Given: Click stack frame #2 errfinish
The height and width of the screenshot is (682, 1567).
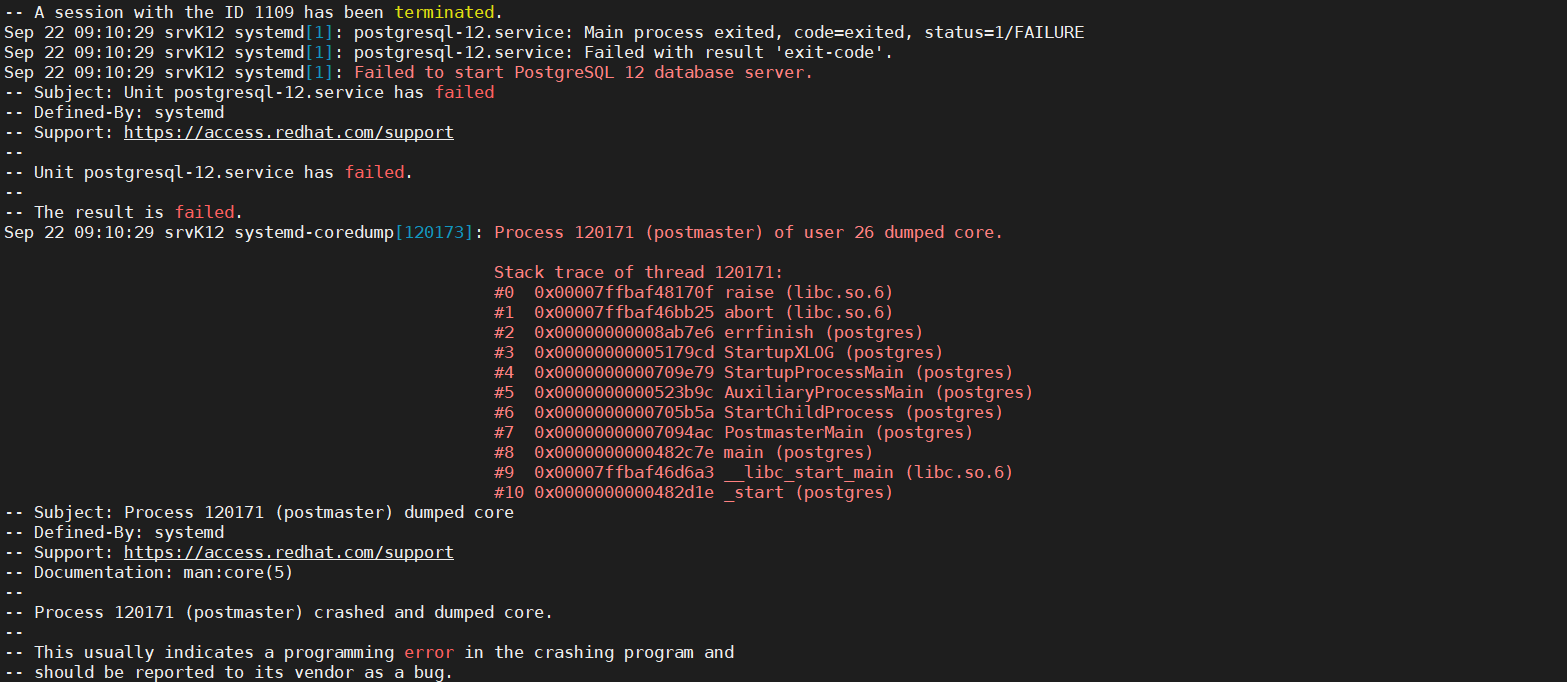Looking at the screenshot, I should coord(708,332).
